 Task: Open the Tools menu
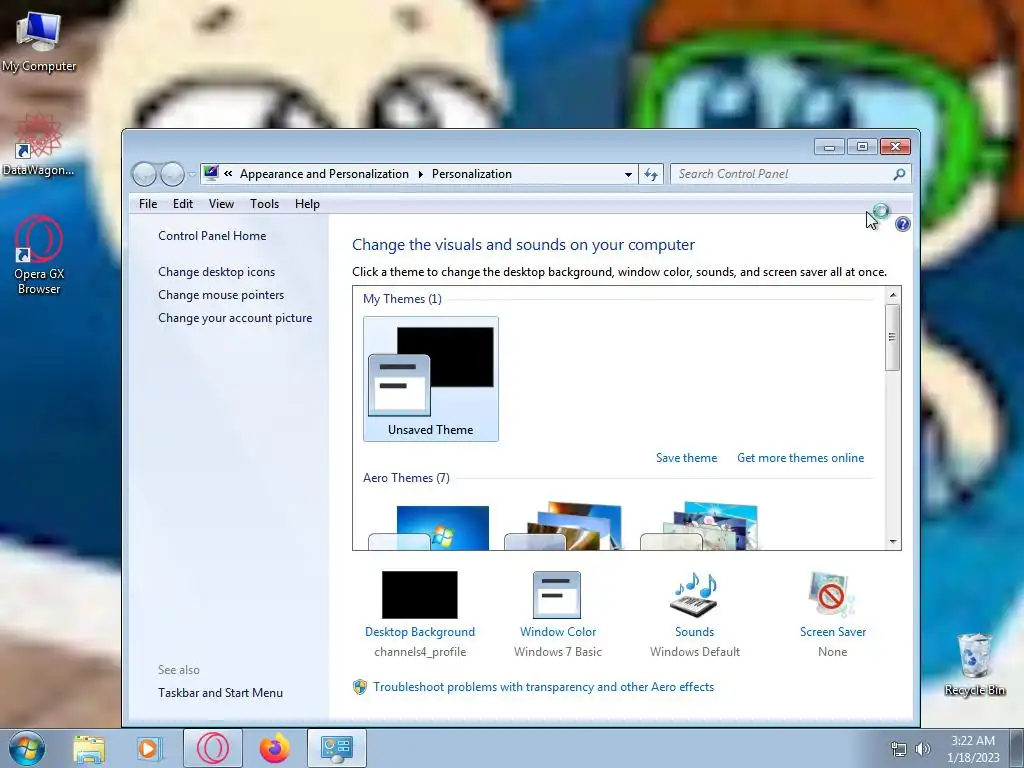[264, 204]
